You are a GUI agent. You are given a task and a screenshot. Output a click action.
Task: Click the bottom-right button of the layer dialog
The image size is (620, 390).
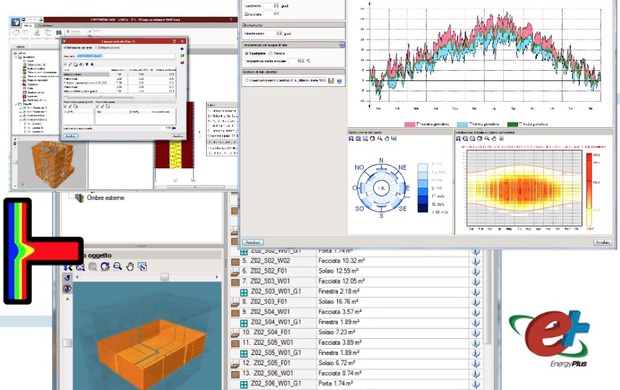tap(178, 136)
